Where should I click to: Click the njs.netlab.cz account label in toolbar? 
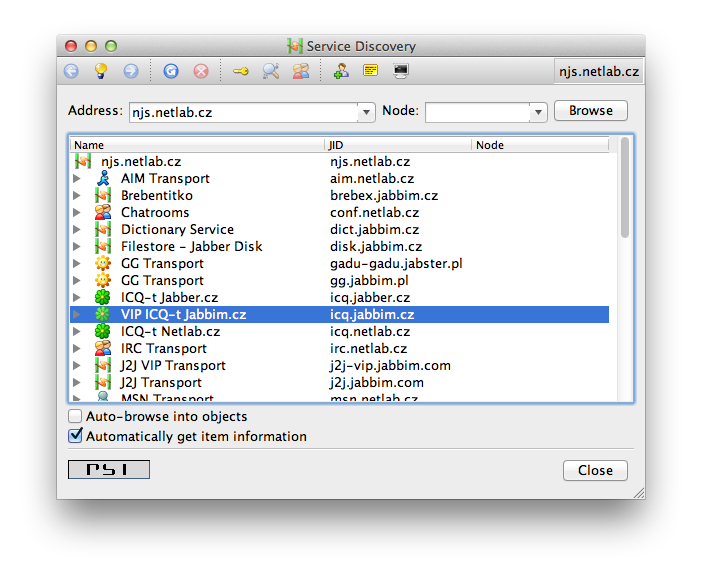coord(599,72)
